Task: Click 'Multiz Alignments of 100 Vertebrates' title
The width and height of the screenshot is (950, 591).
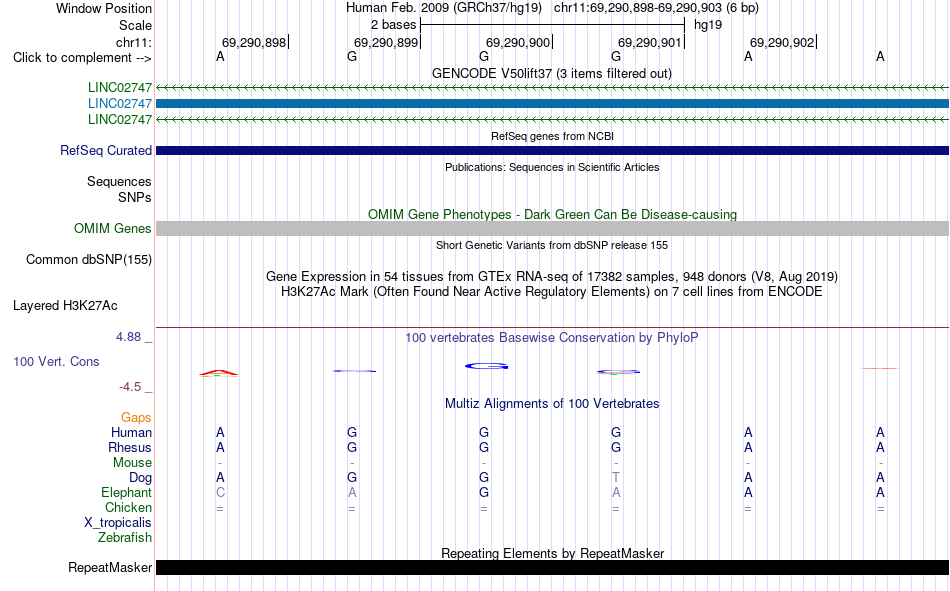Action: [552, 404]
